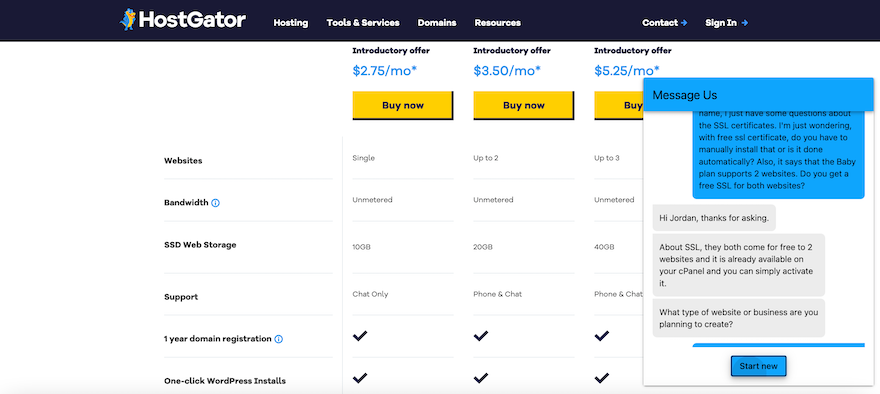Click arrow icon next to Sign In

point(745,23)
